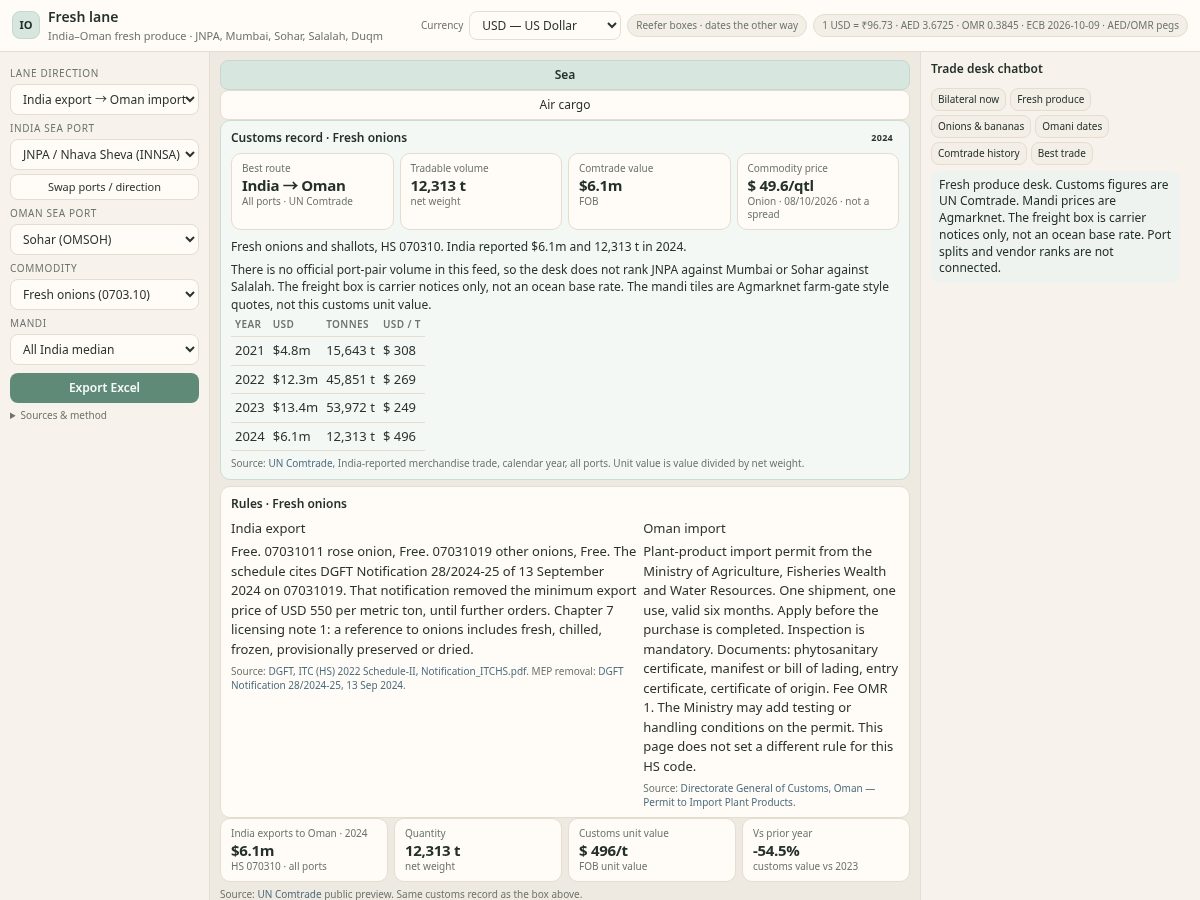The height and width of the screenshot is (900, 1200).
Task: Click Swap ports / direction button
Action: click(x=104, y=187)
